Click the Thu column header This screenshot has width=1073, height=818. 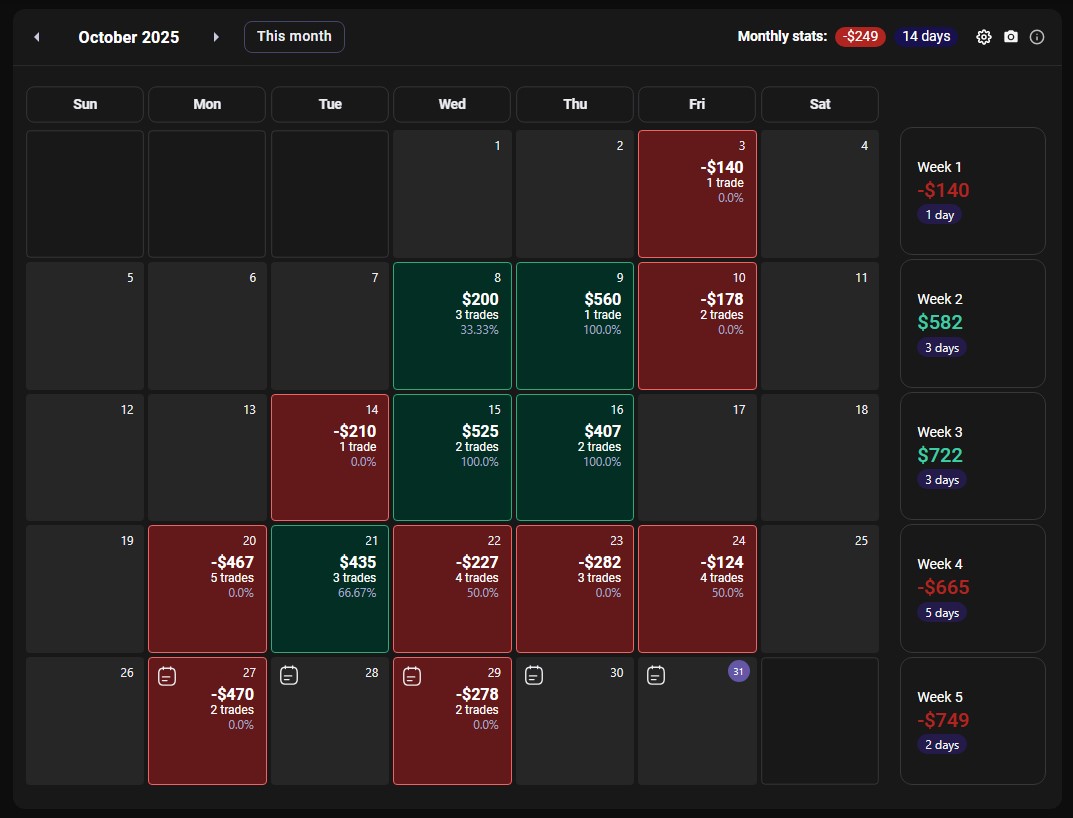pyautogui.click(x=575, y=104)
